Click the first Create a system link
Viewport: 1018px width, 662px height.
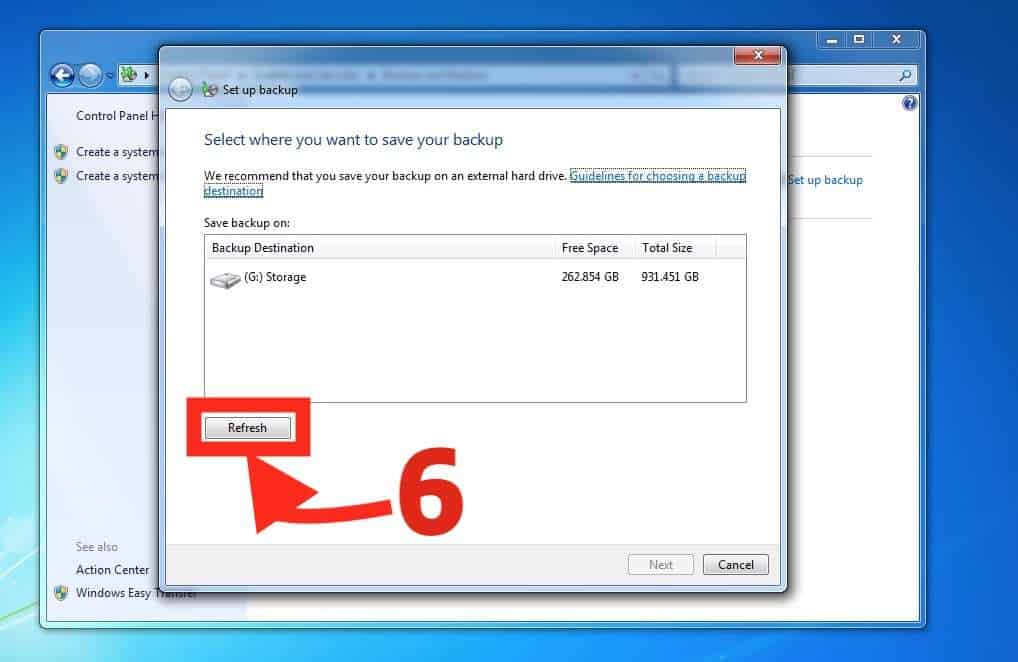pyautogui.click(x=117, y=152)
